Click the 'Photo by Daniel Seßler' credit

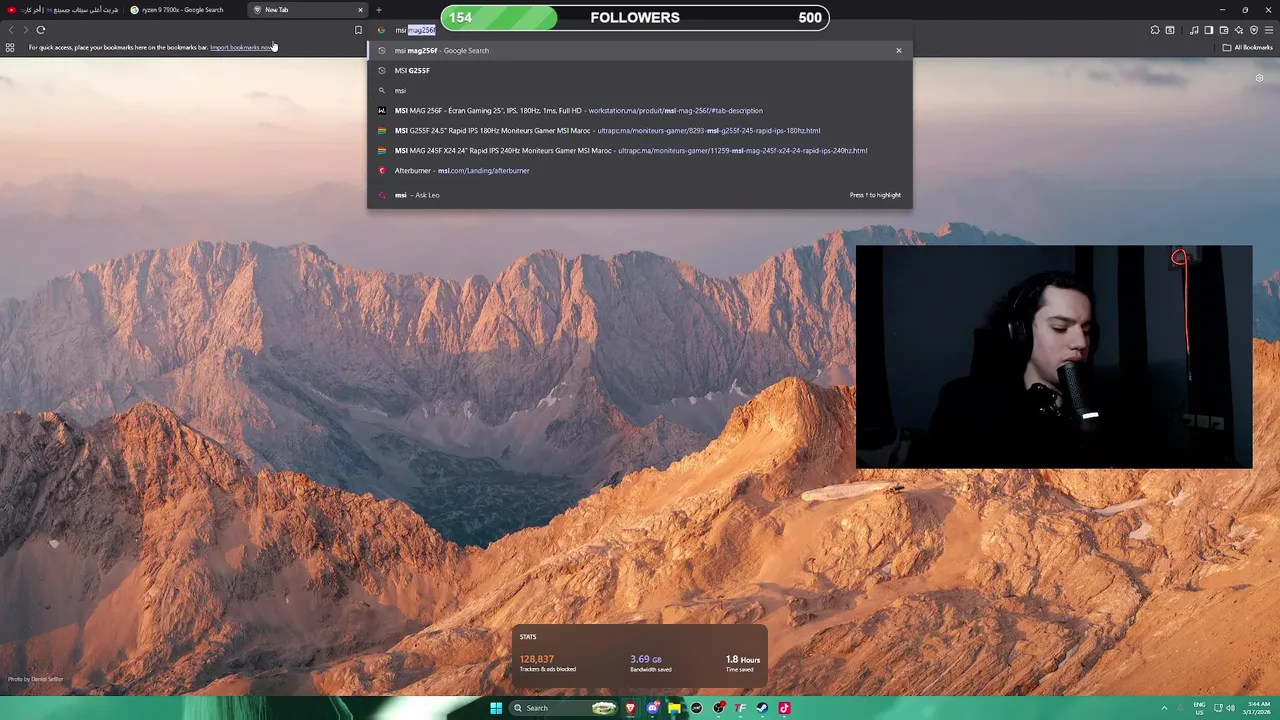pyautogui.click(x=35, y=679)
